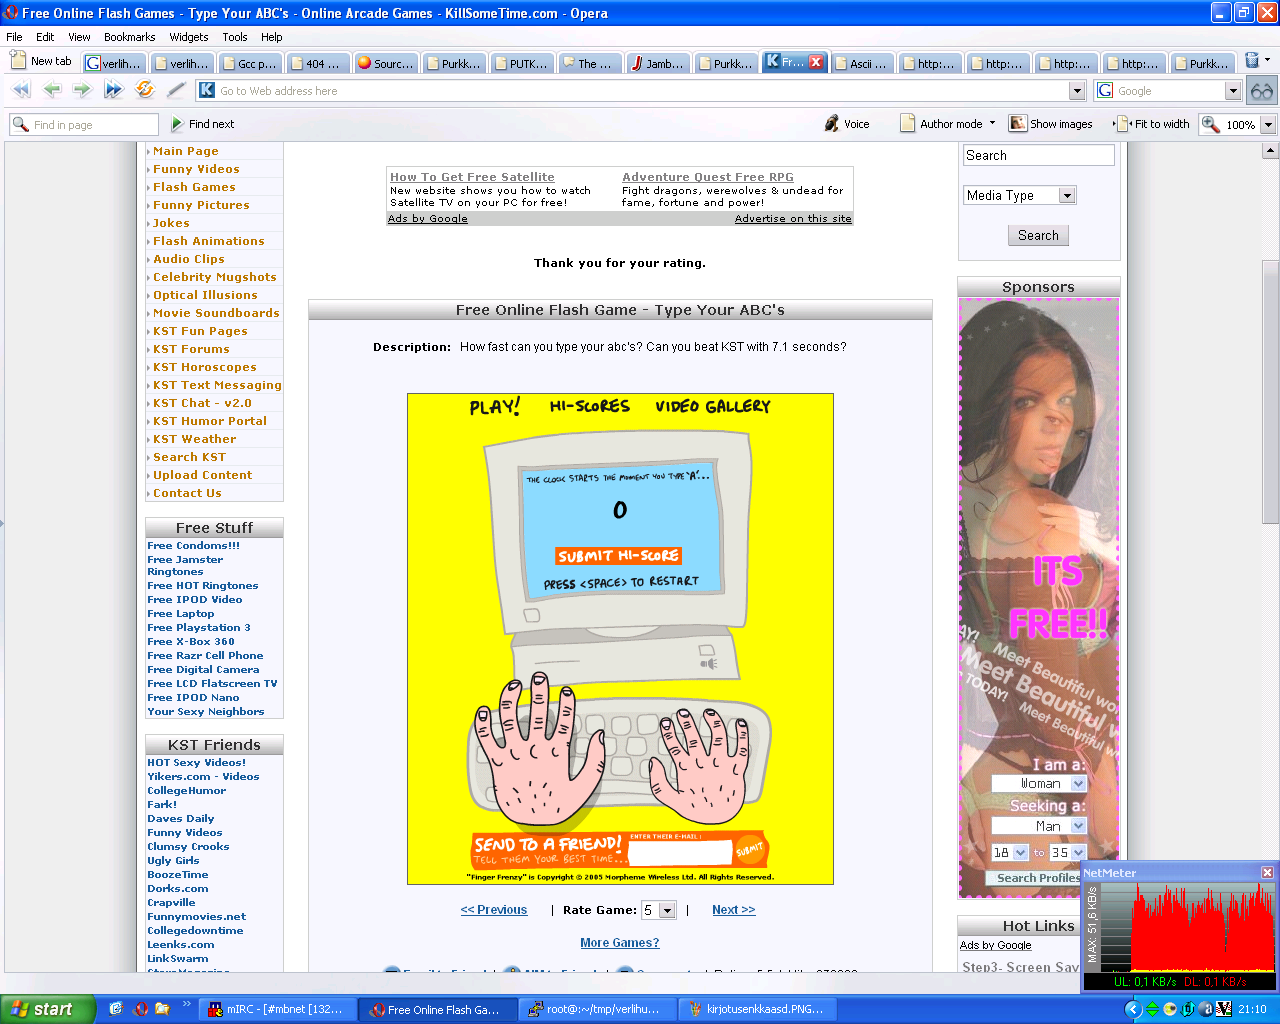Follow the Previous game link
The height and width of the screenshot is (1024, 1280).
(494, 910)
